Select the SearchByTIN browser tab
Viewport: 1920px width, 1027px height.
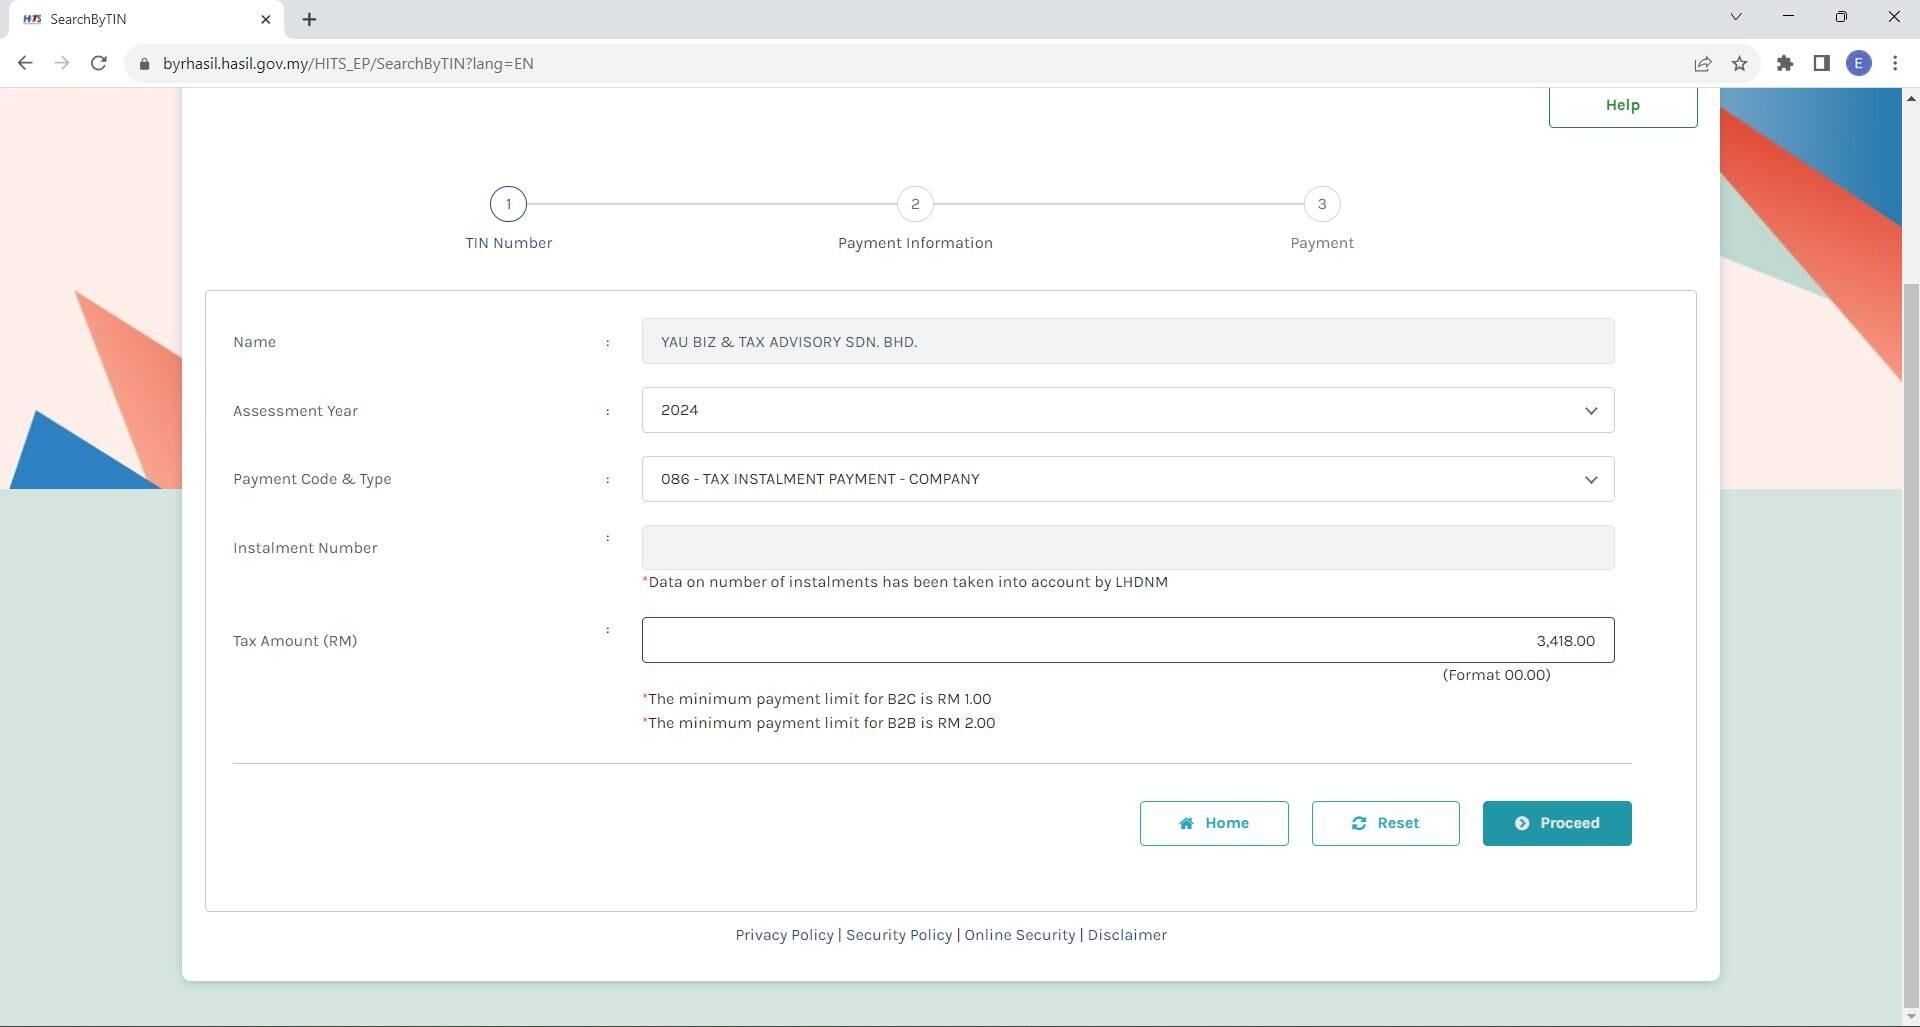[147, 19]
